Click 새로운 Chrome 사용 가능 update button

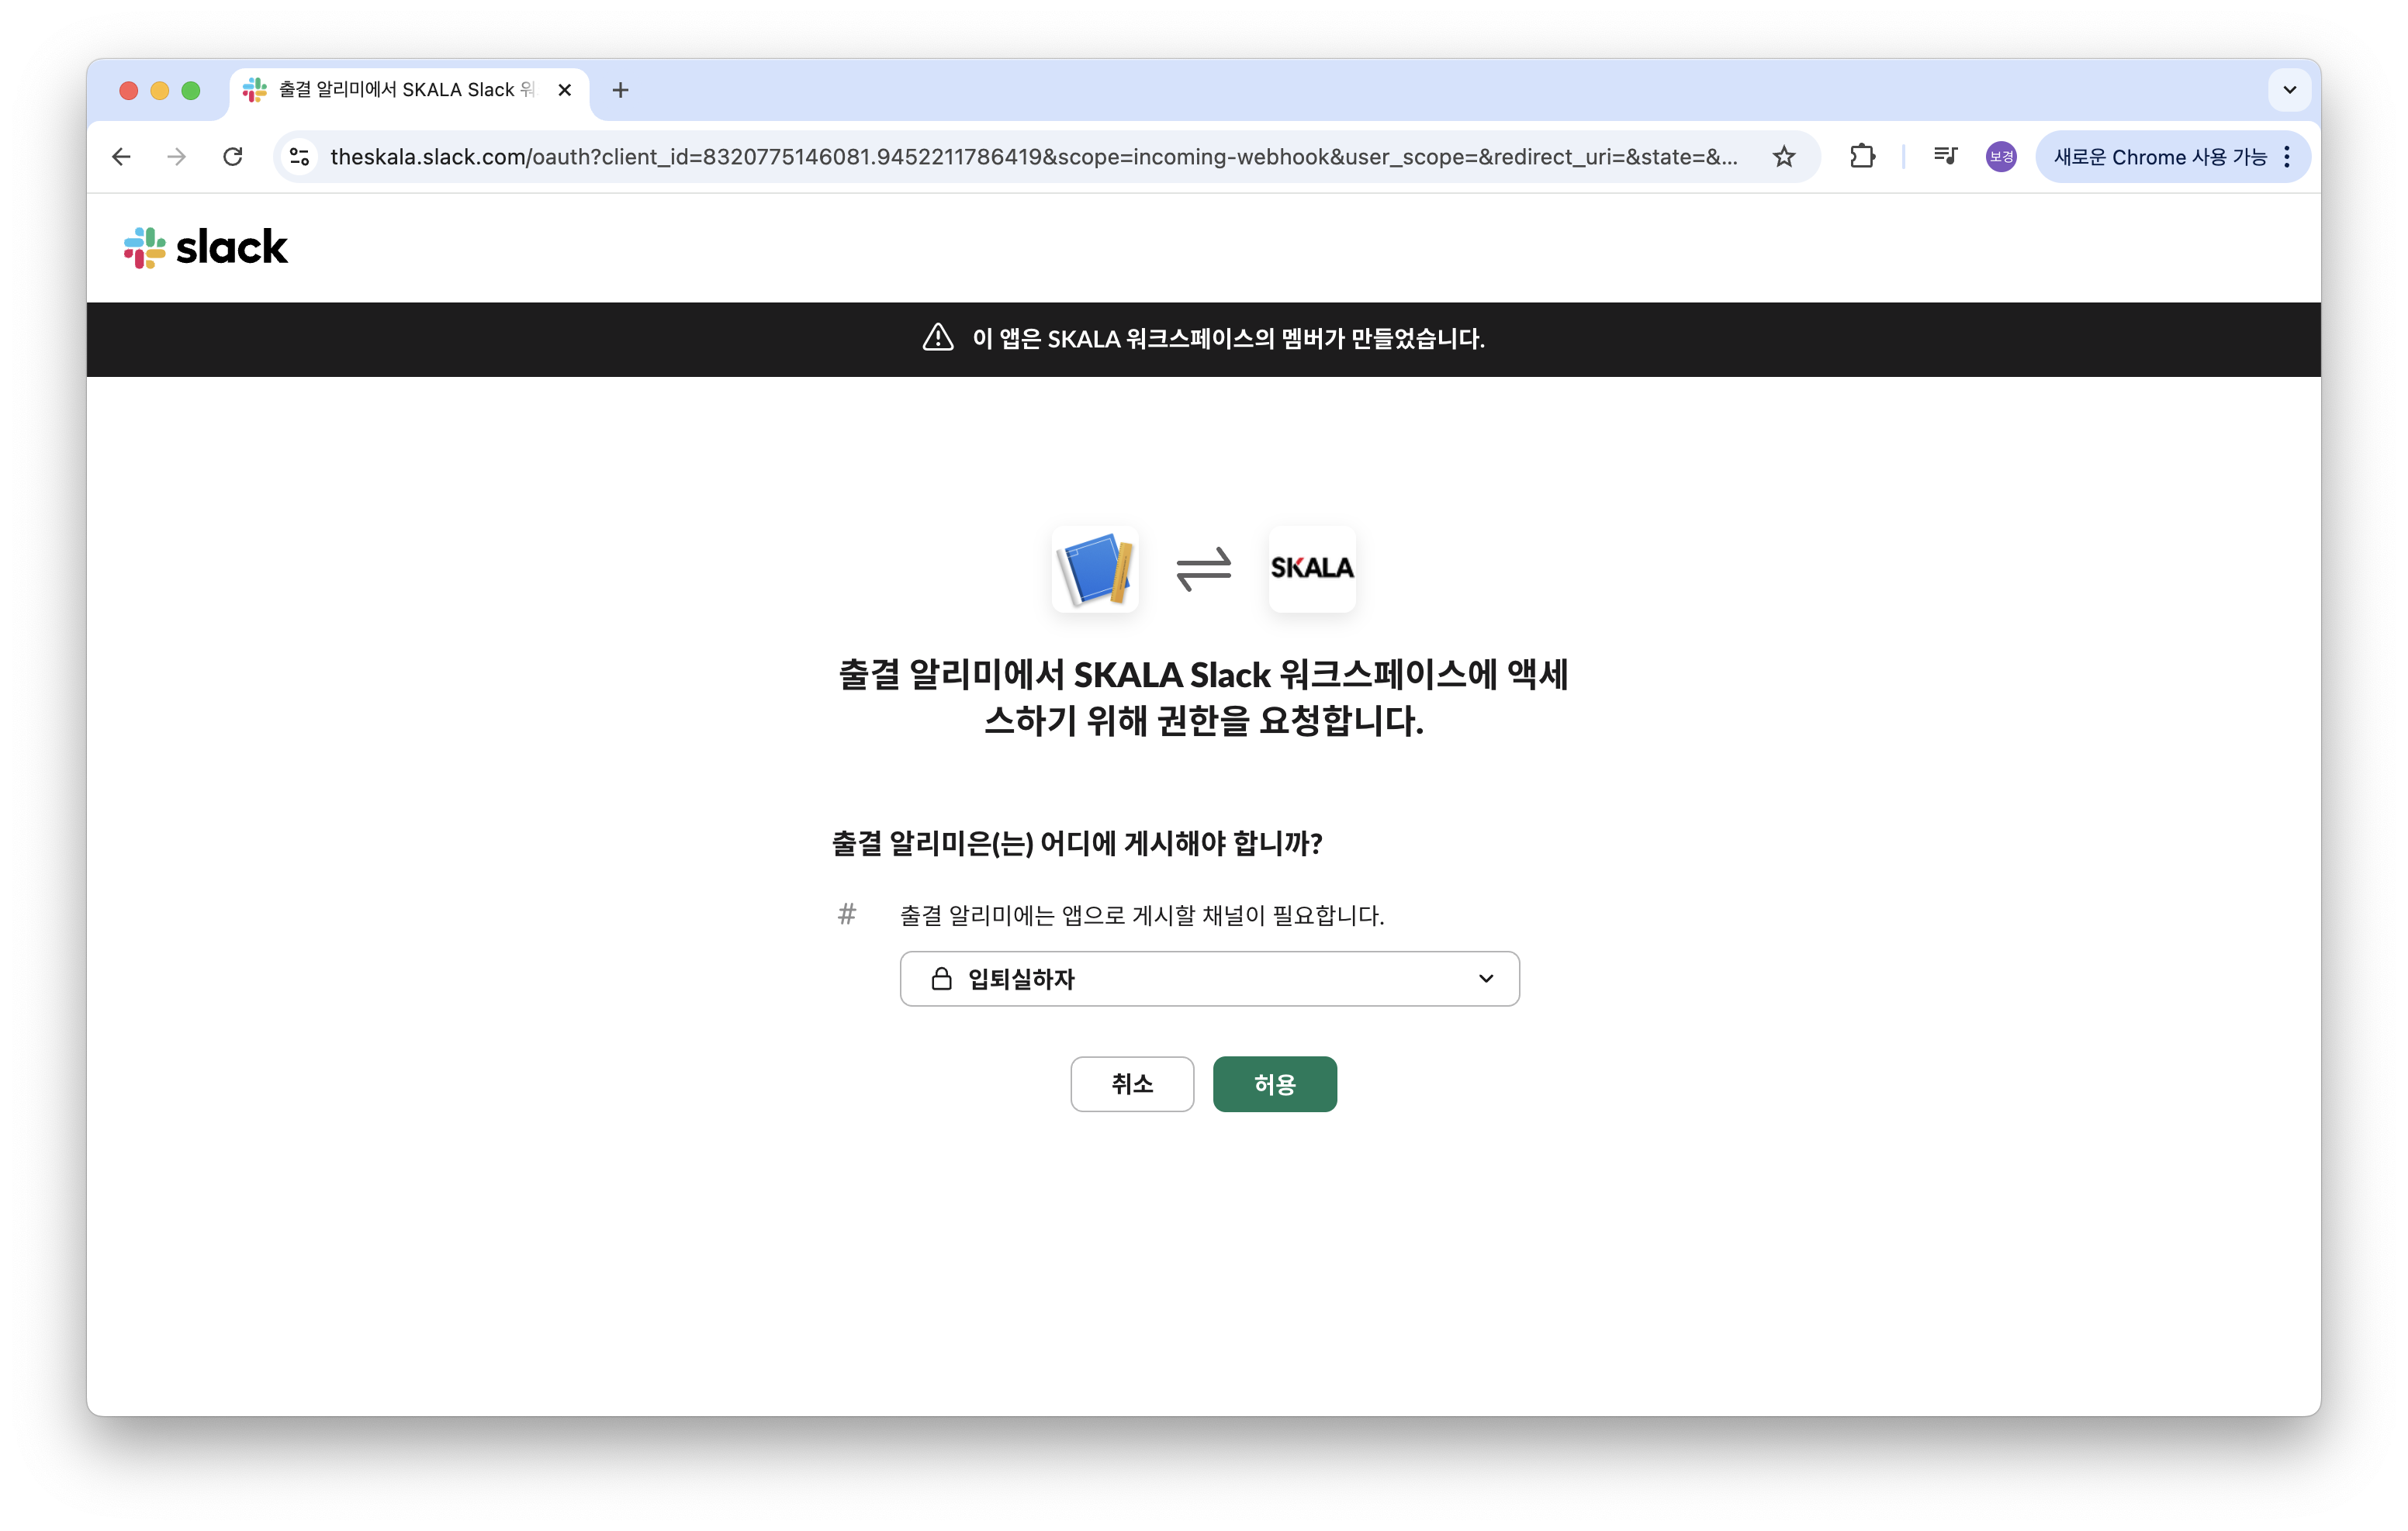2159,157
